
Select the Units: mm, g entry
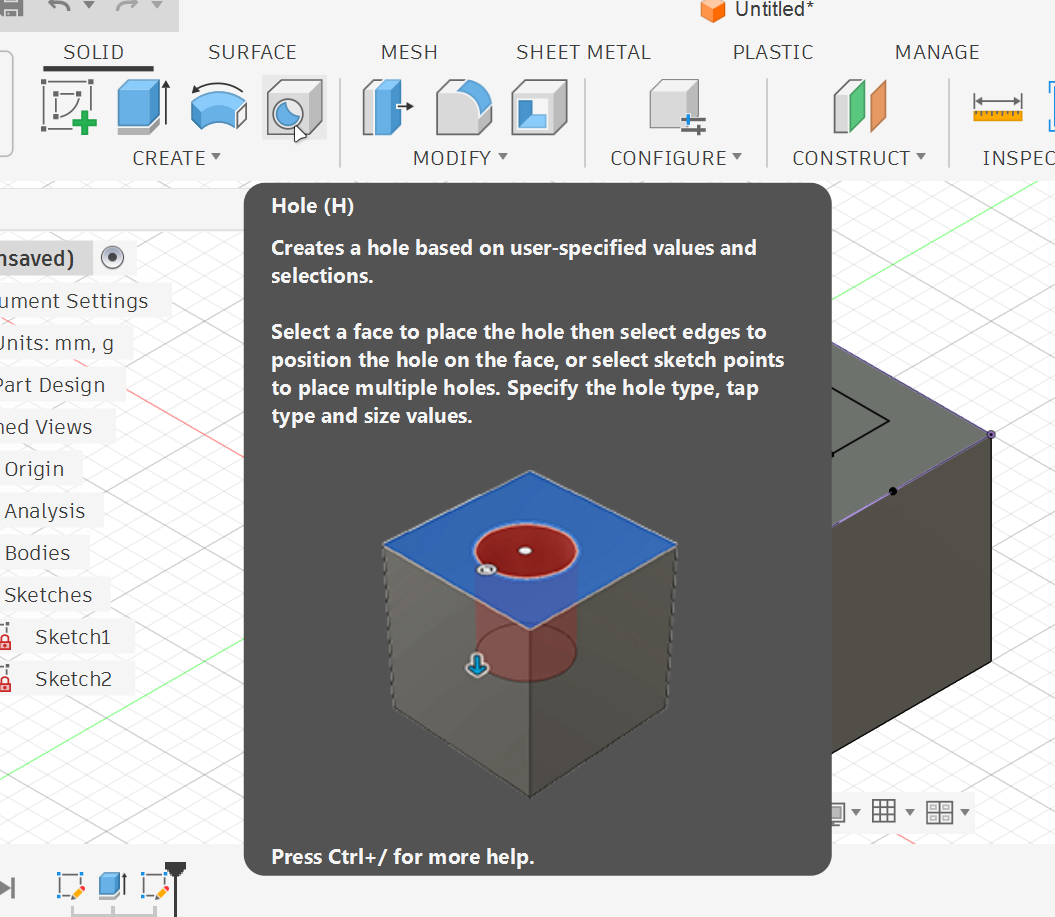click(x=57, y=343)
